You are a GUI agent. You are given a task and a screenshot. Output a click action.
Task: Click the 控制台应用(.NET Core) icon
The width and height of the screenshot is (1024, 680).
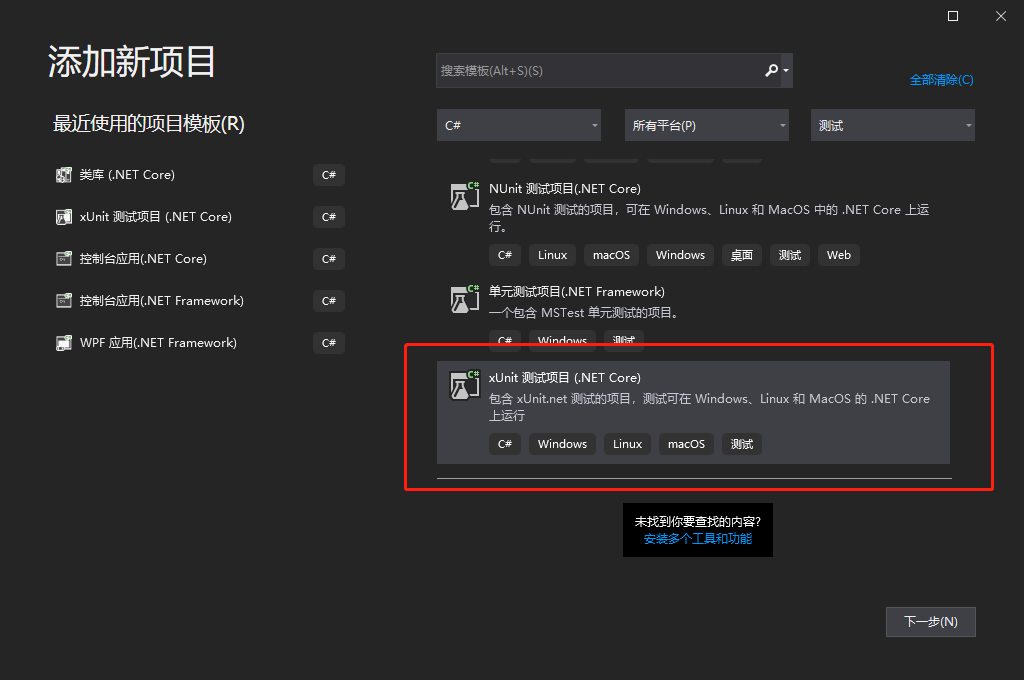coord(63,259)
